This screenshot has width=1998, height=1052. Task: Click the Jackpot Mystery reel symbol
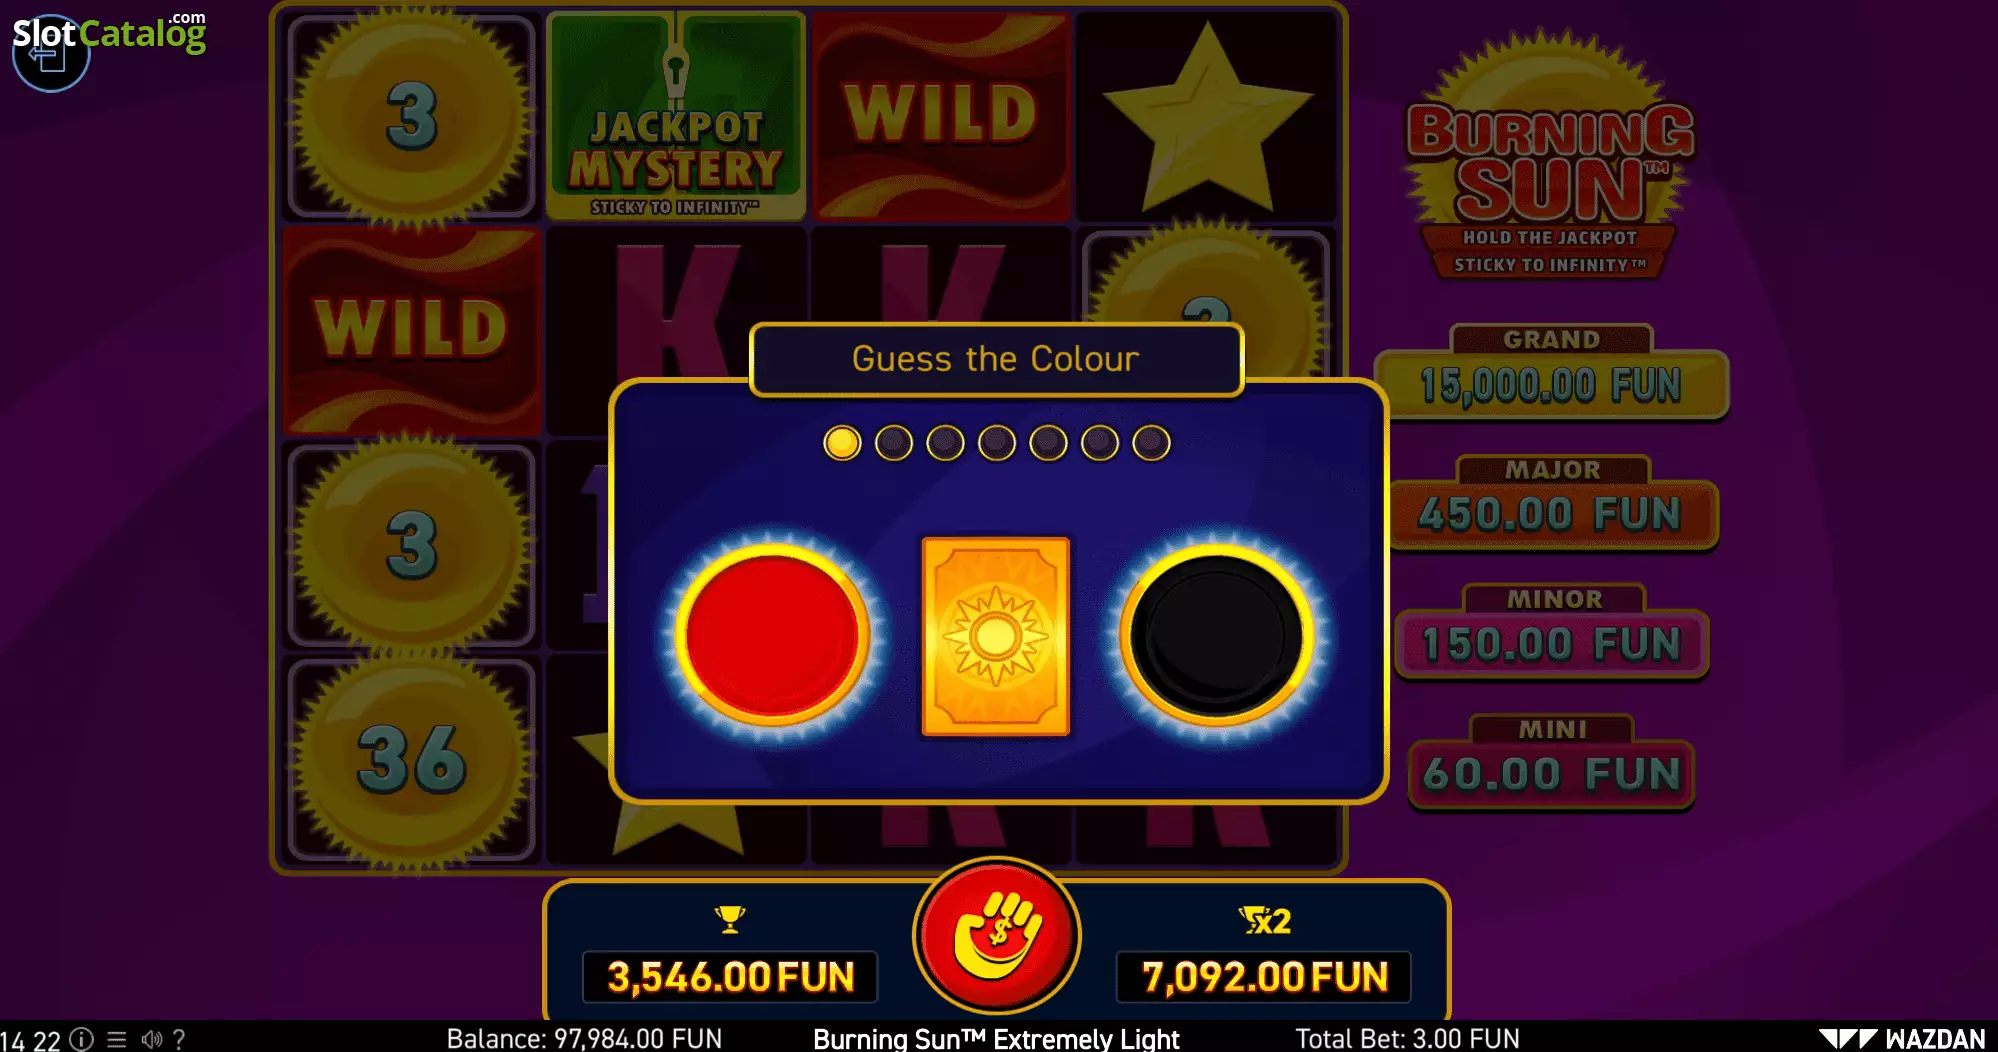(676, 115)
